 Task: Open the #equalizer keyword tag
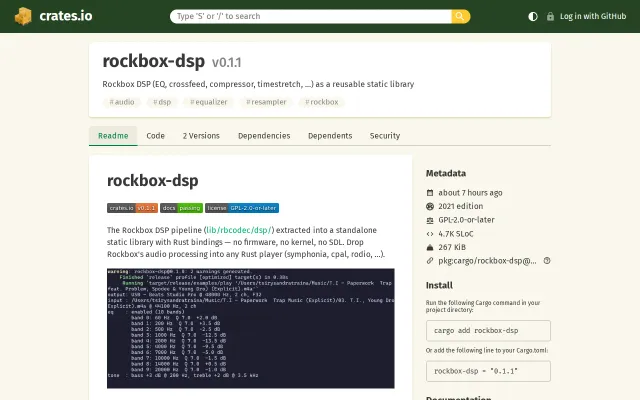point(209,102)
